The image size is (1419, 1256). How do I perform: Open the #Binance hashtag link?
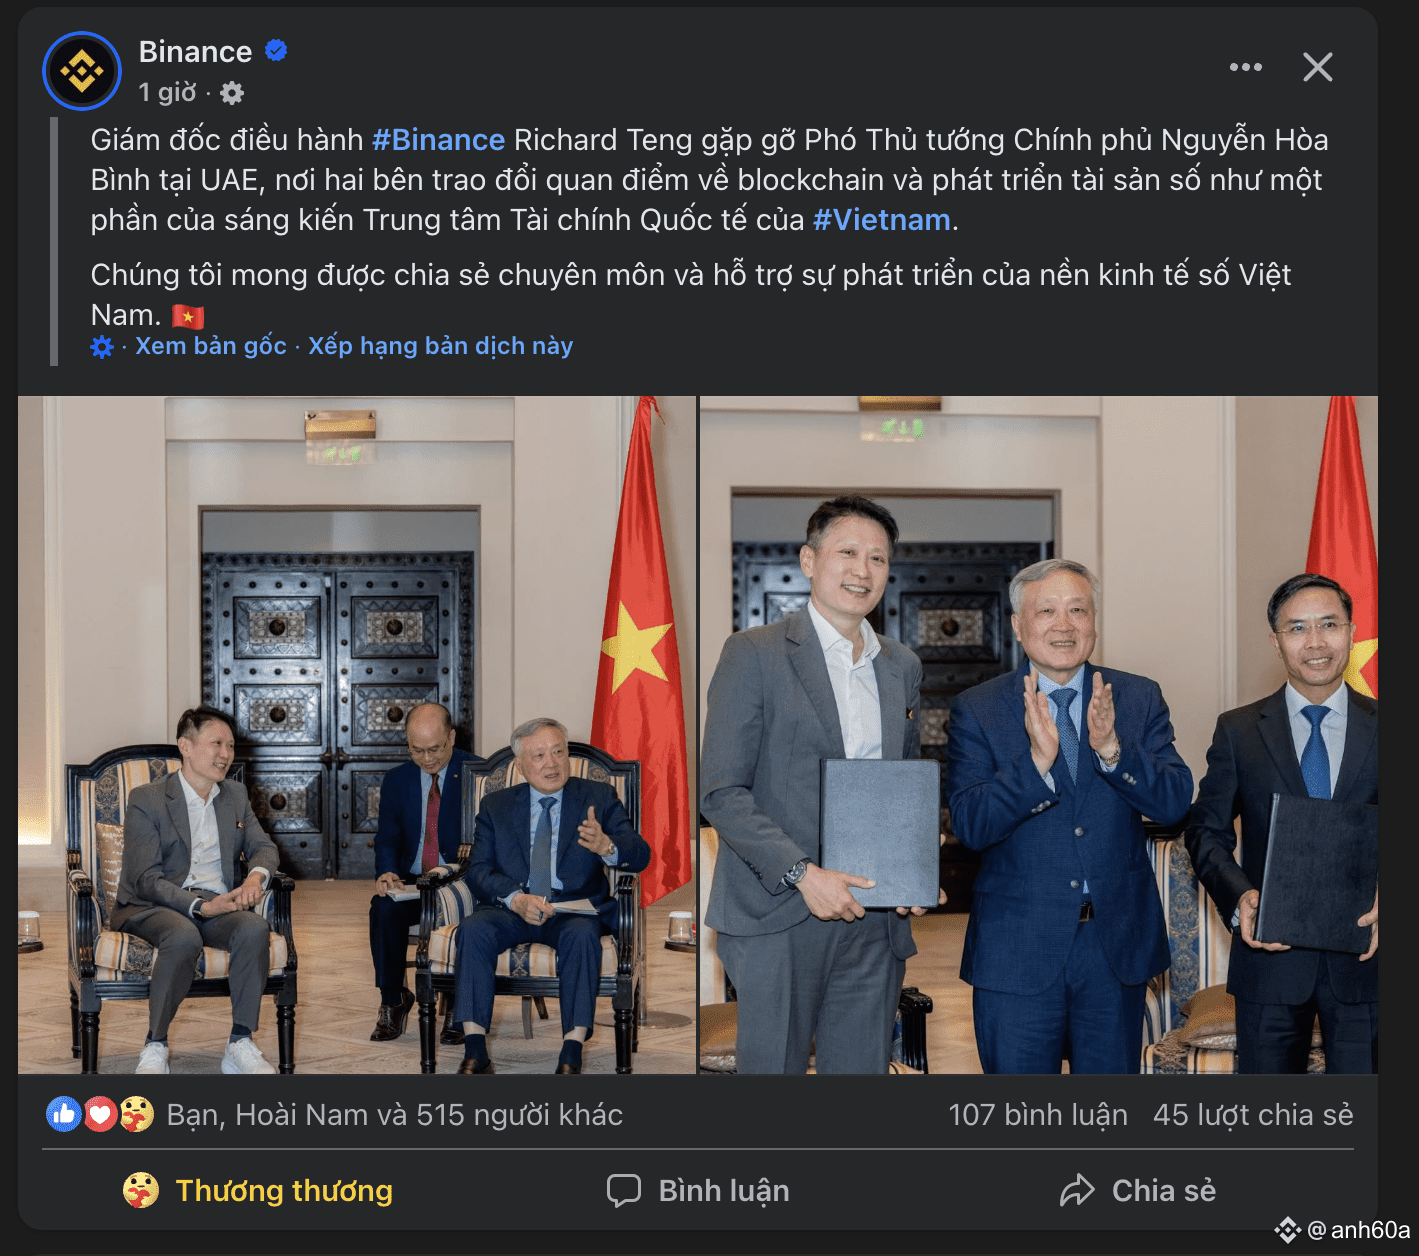click(x=438, y=139)
